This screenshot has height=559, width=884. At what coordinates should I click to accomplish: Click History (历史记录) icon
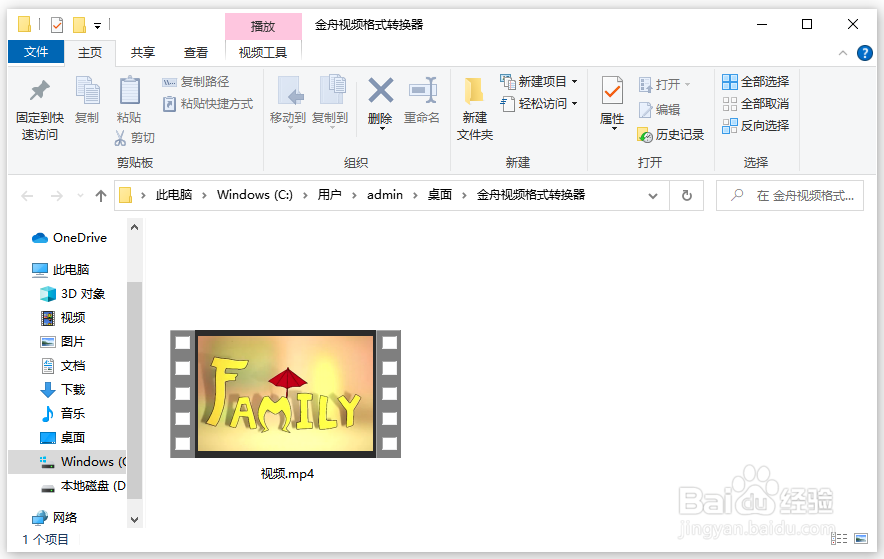645,135
